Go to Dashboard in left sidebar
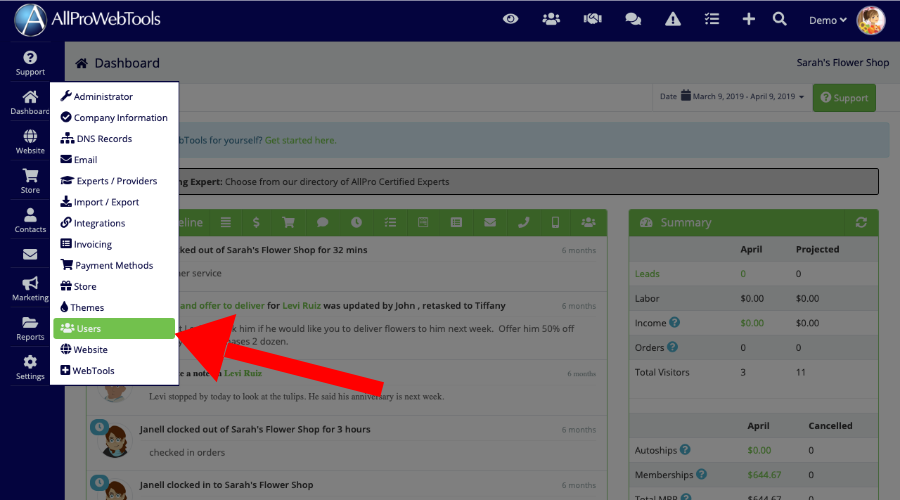This screenshot has width=900, height=500. 30,103
